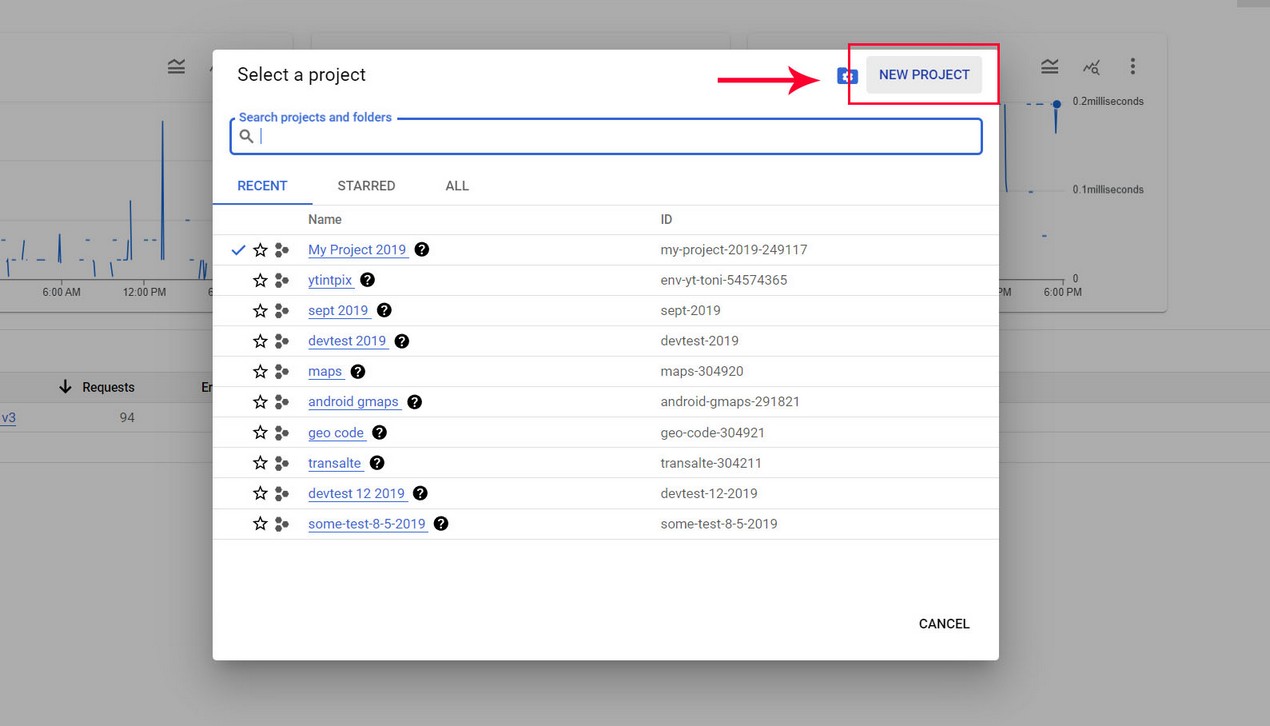Click the help icon next to My Project 2019
This screenshot has width=1270, height=726.
pos(422,249)
